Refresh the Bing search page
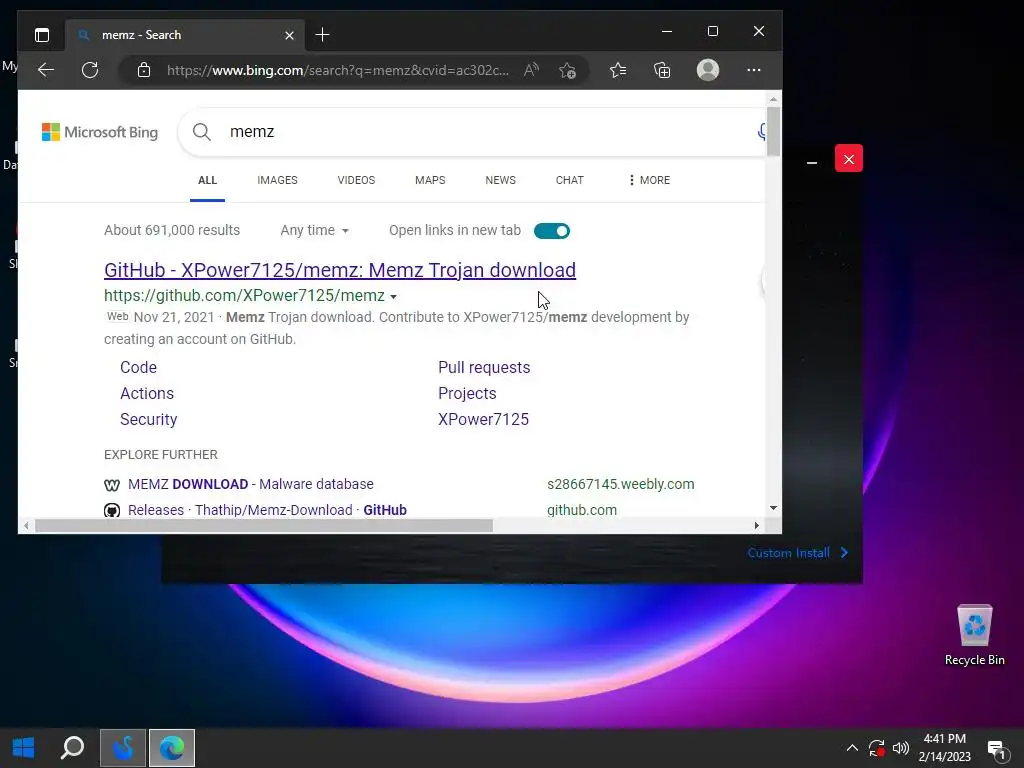This screenshot has height=768, width=1024. [x=90, y=70]
